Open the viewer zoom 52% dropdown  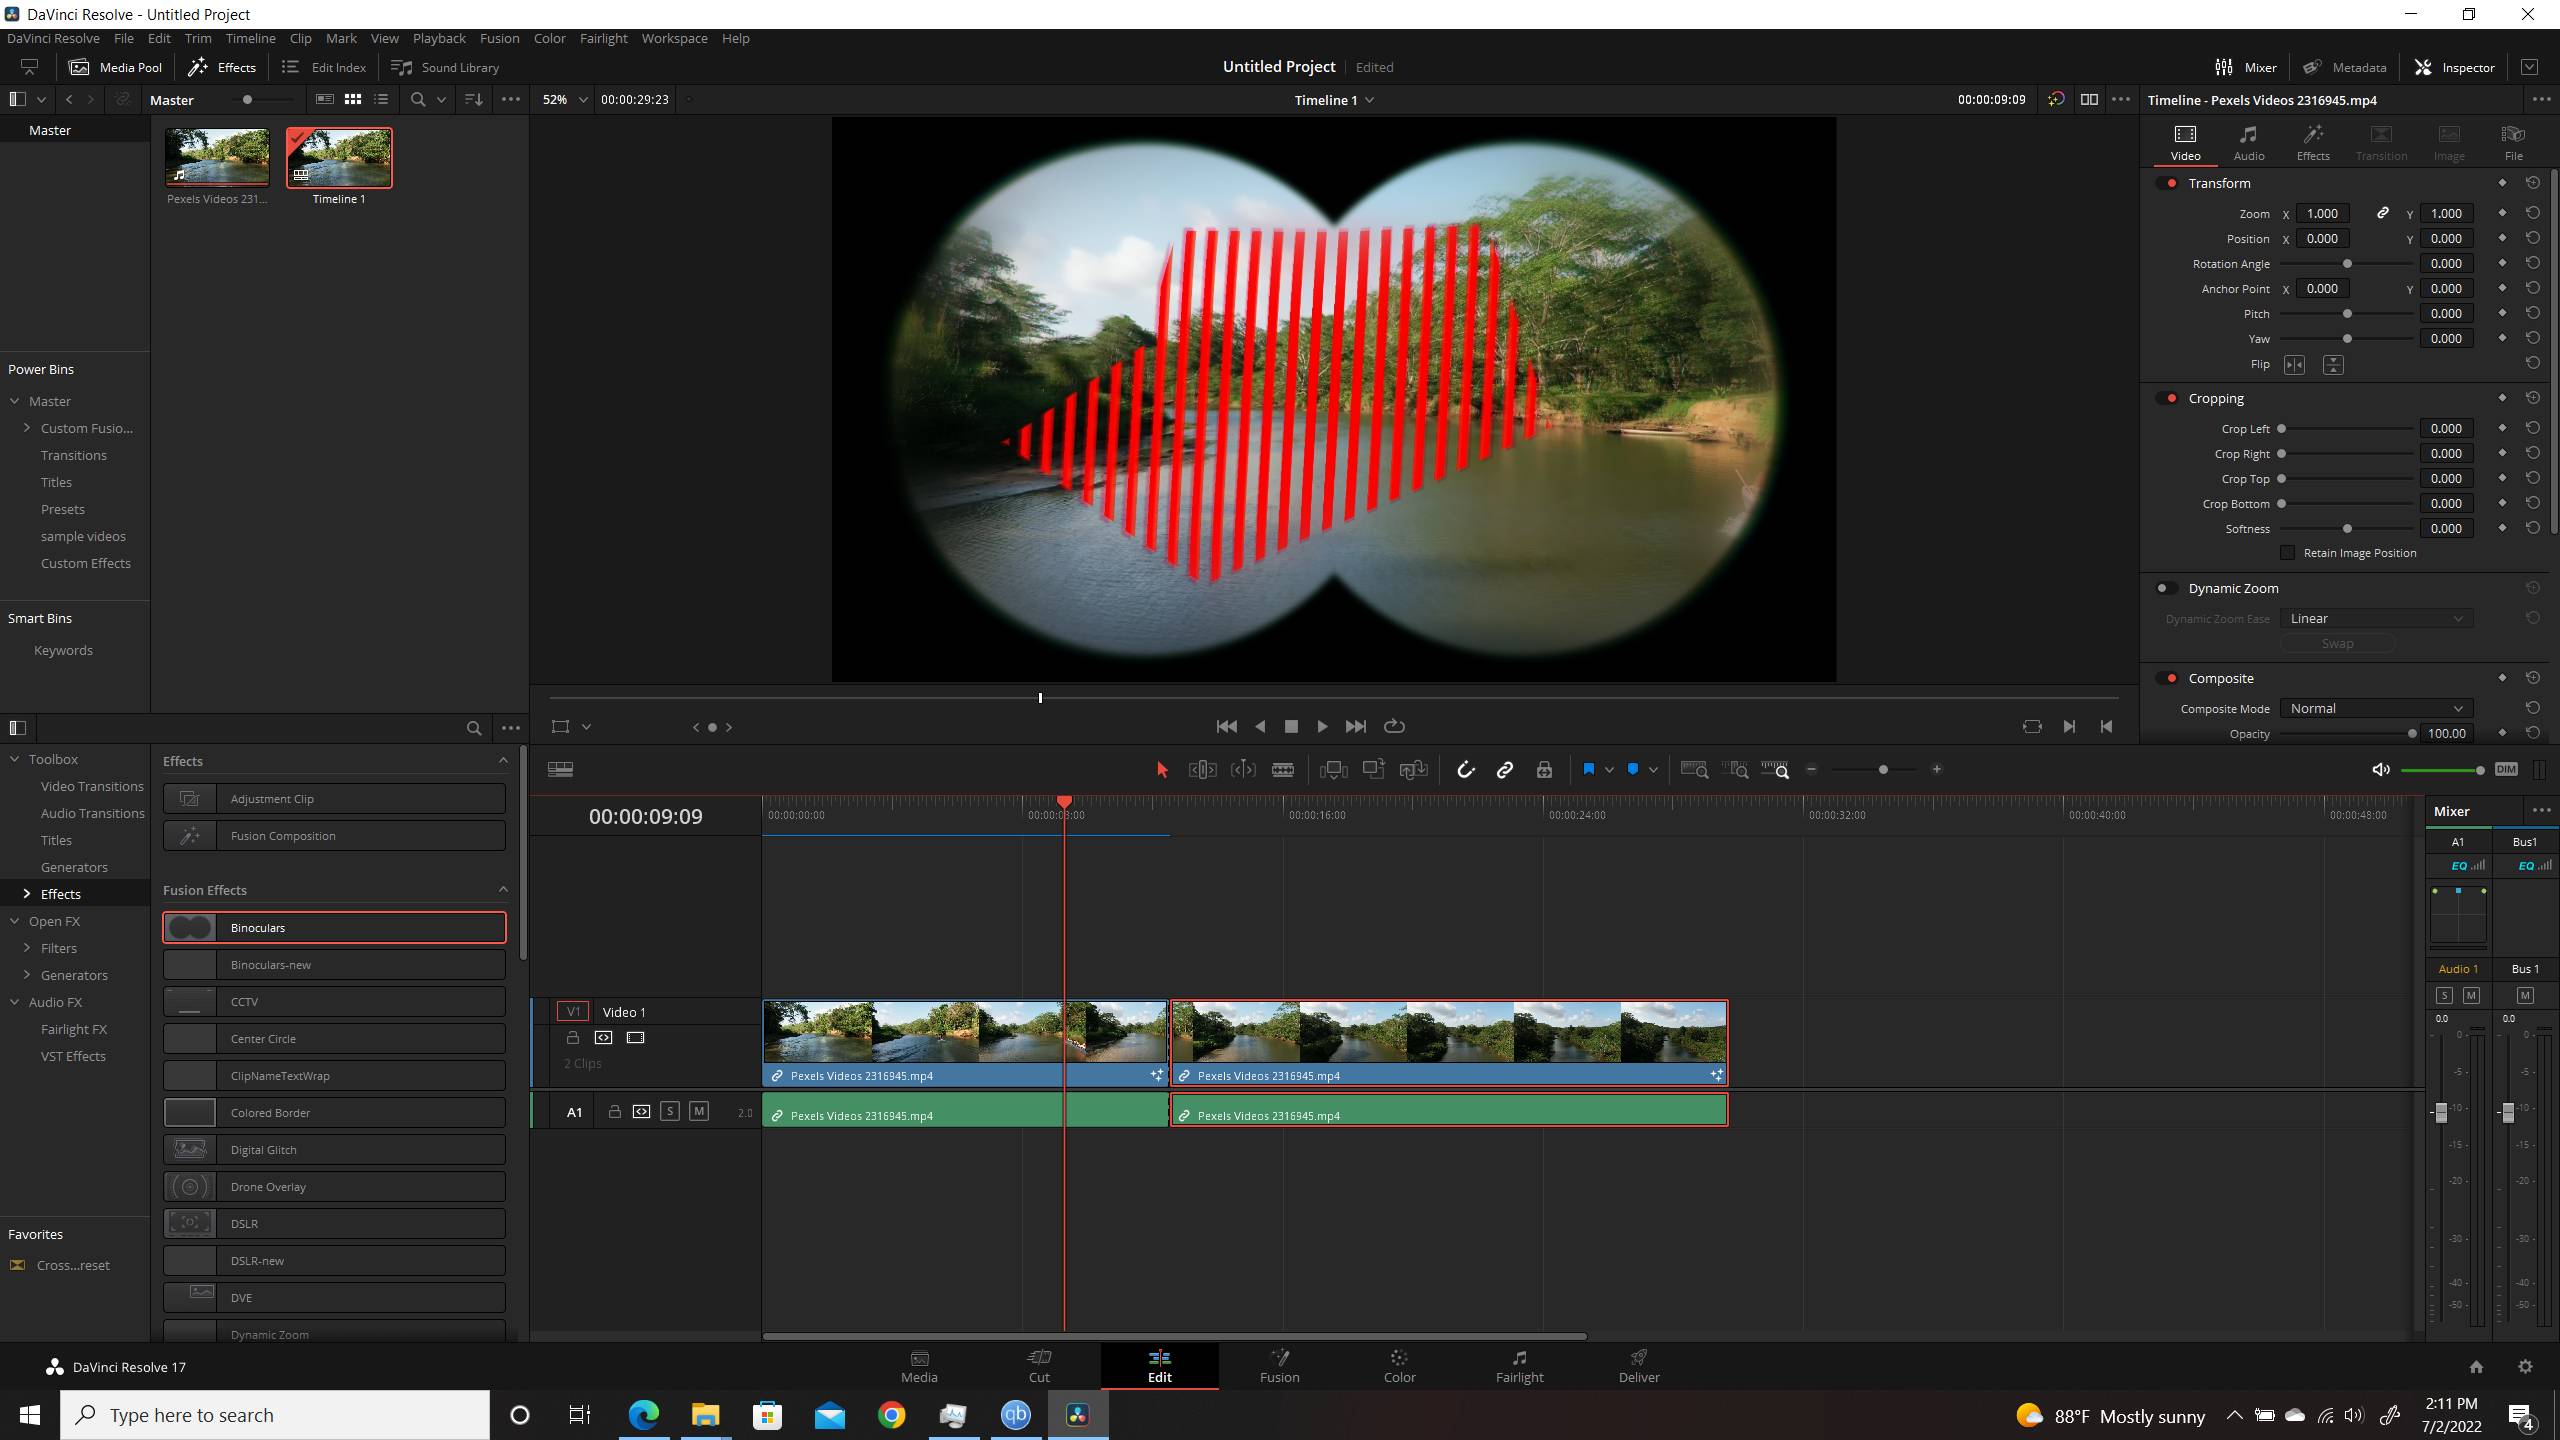point(564,100)
